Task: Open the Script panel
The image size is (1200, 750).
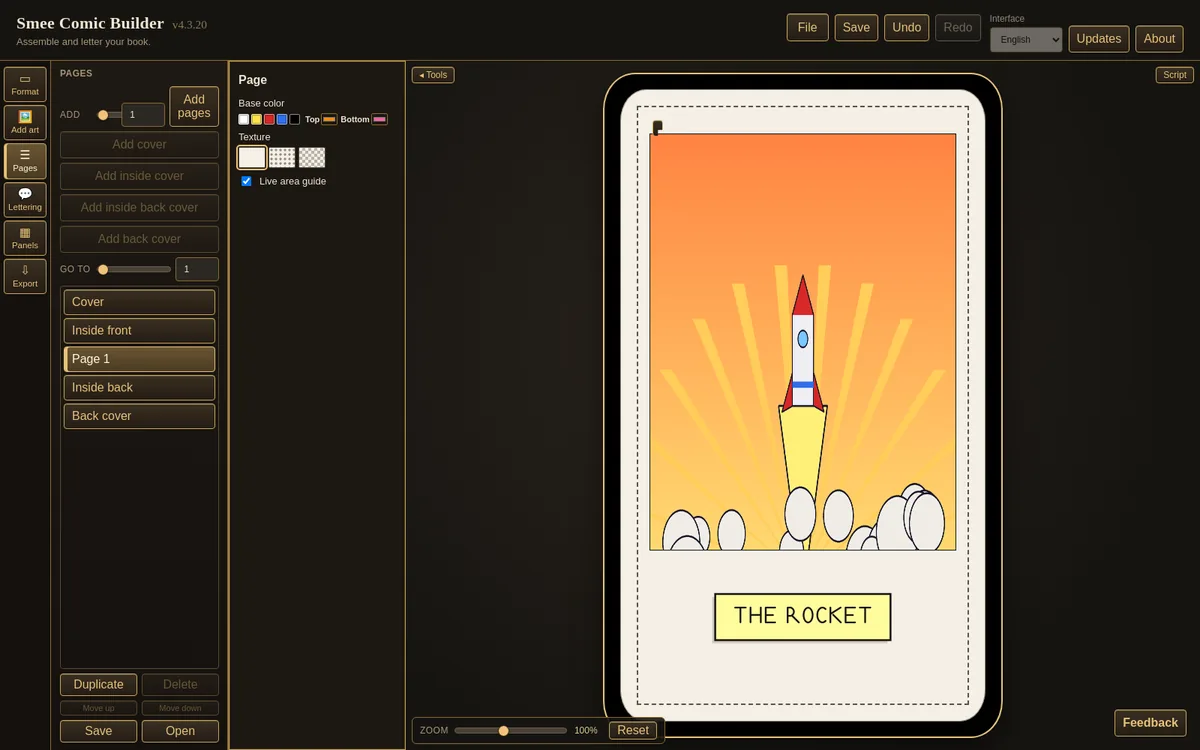Action: coord(1174,75)
